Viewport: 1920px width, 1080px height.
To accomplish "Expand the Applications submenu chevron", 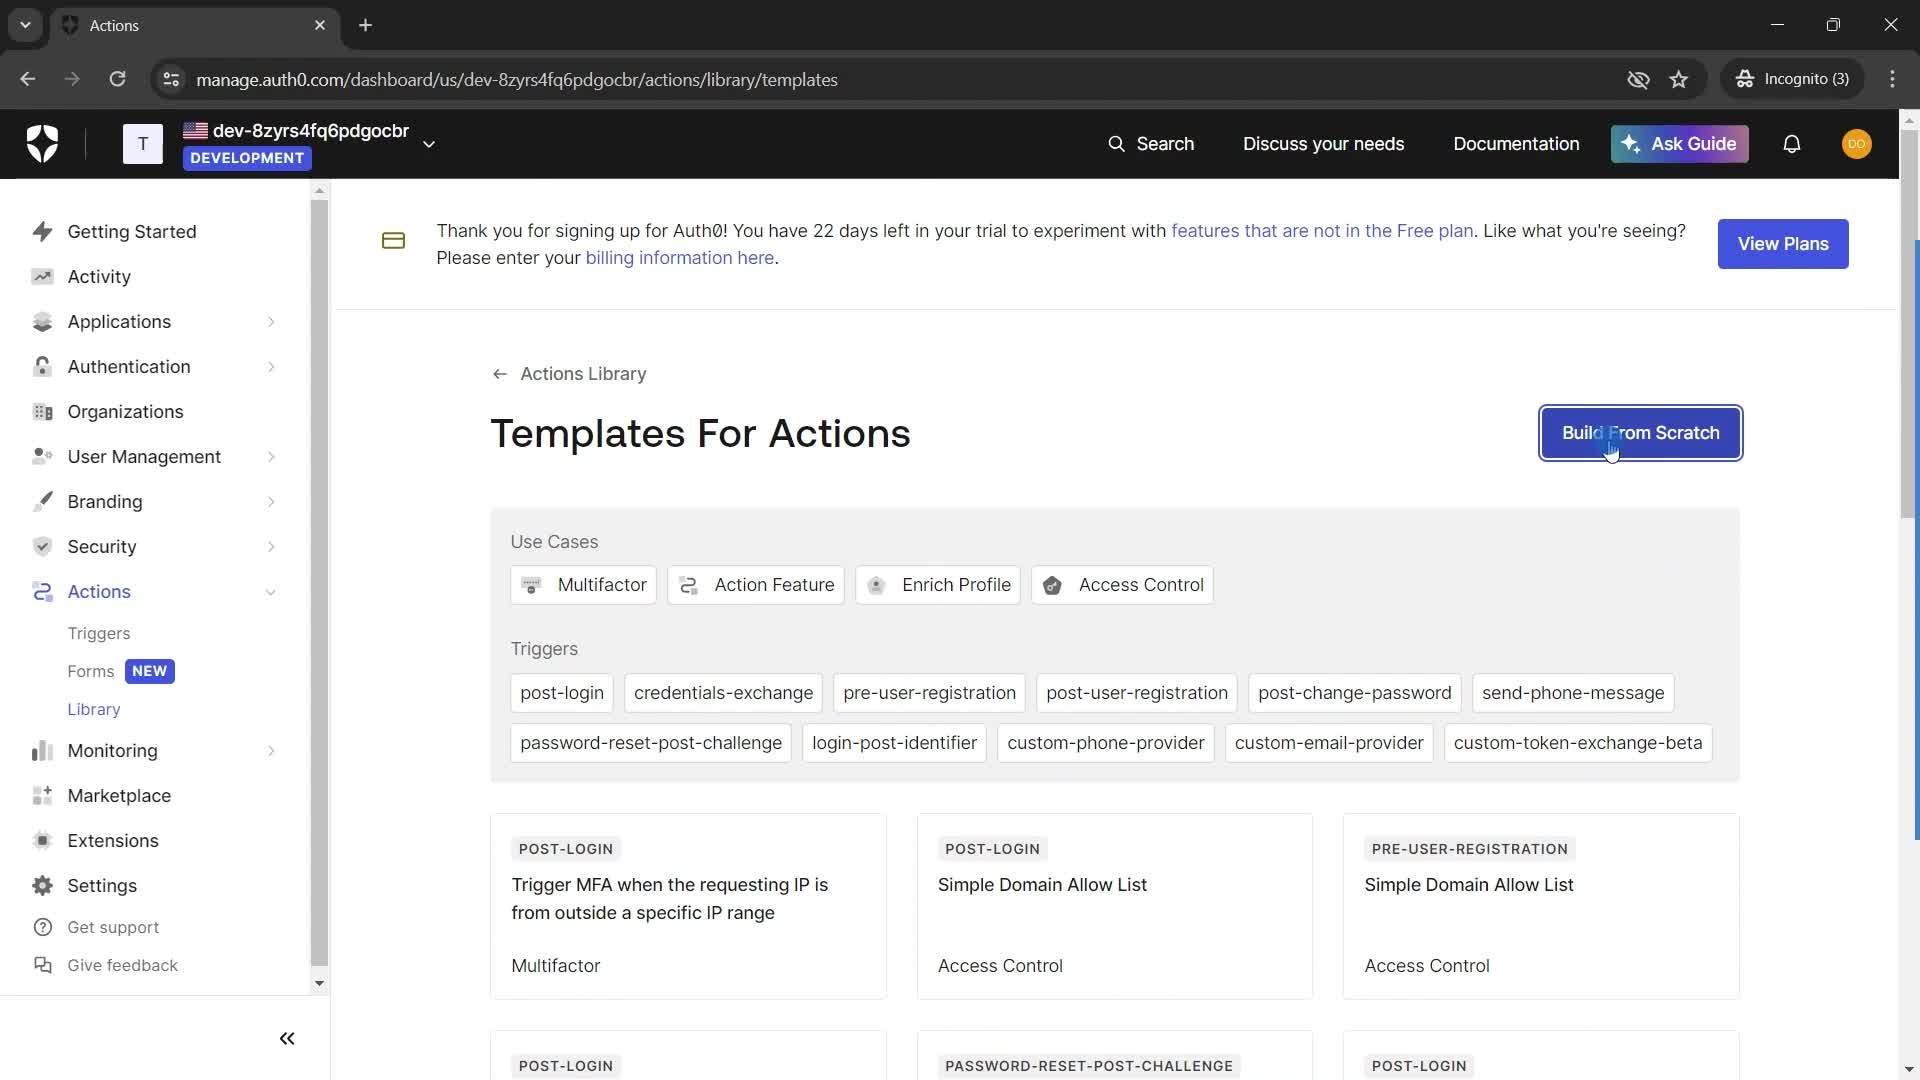I will click(x=271, y=322).
